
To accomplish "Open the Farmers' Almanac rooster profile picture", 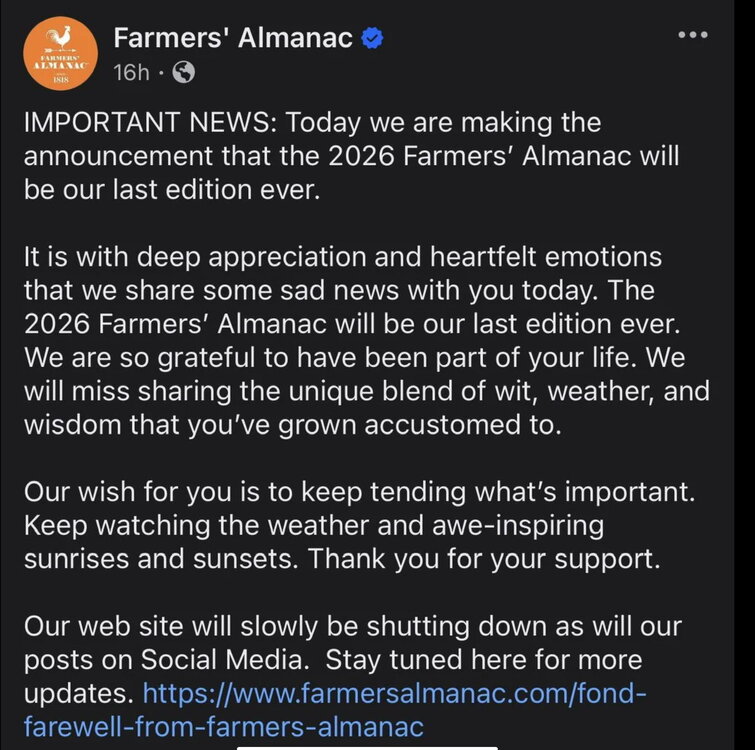I will (x=59, y=54).
